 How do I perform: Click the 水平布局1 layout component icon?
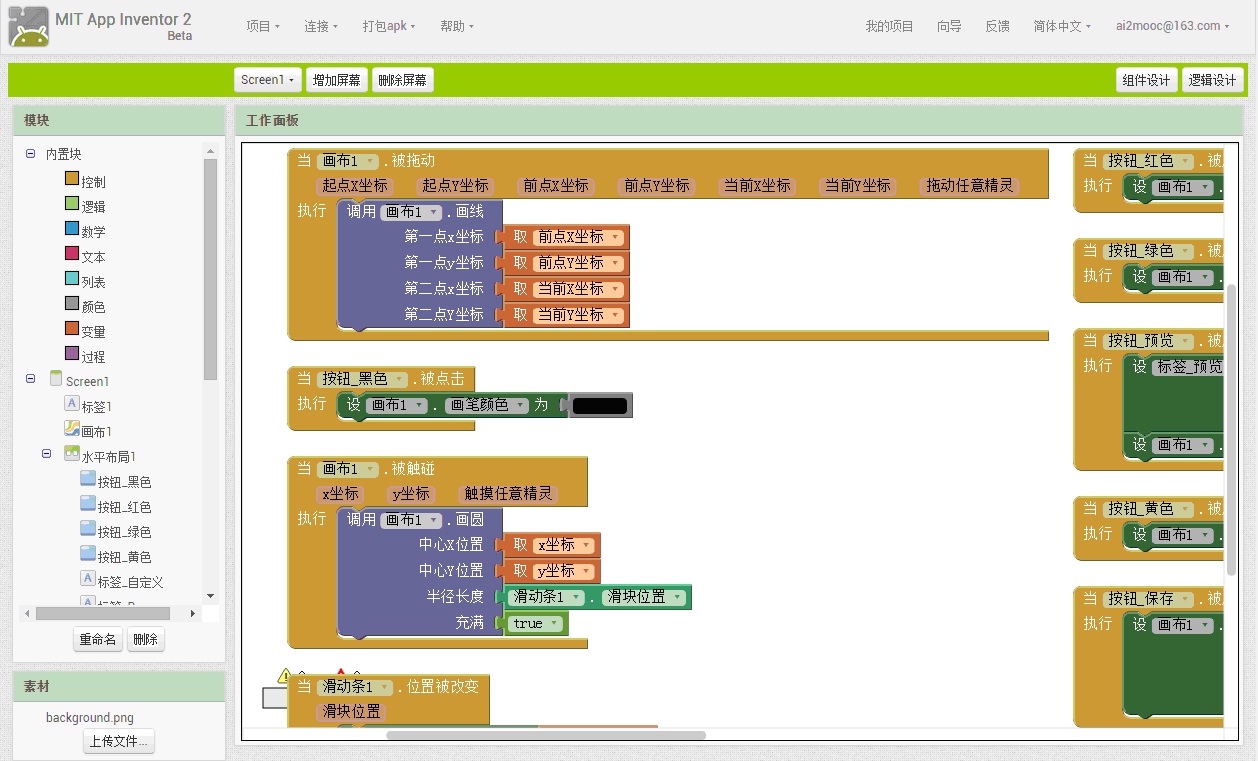(72, 454)
